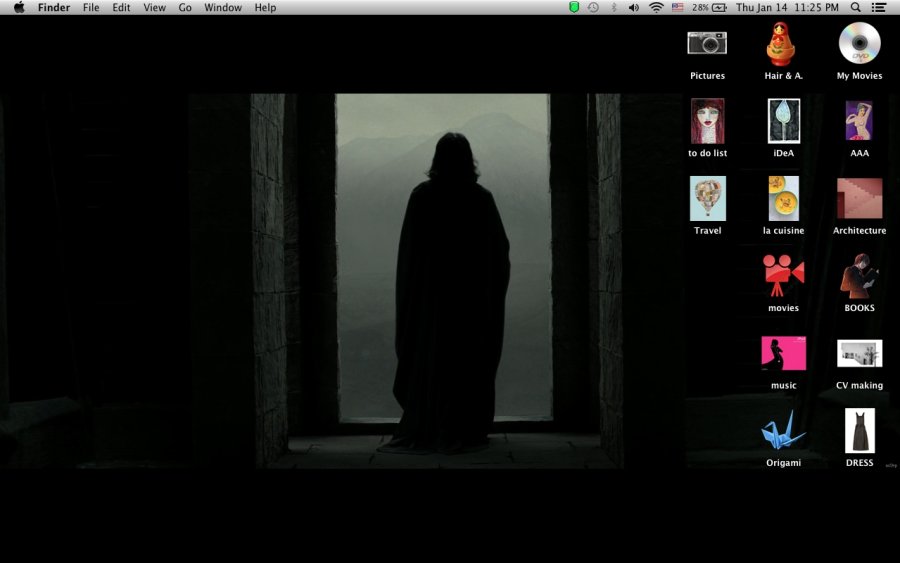This screenshot has width=900, height=563.
Task: Open the Edit menu
Action: click(x=121, y=7)
